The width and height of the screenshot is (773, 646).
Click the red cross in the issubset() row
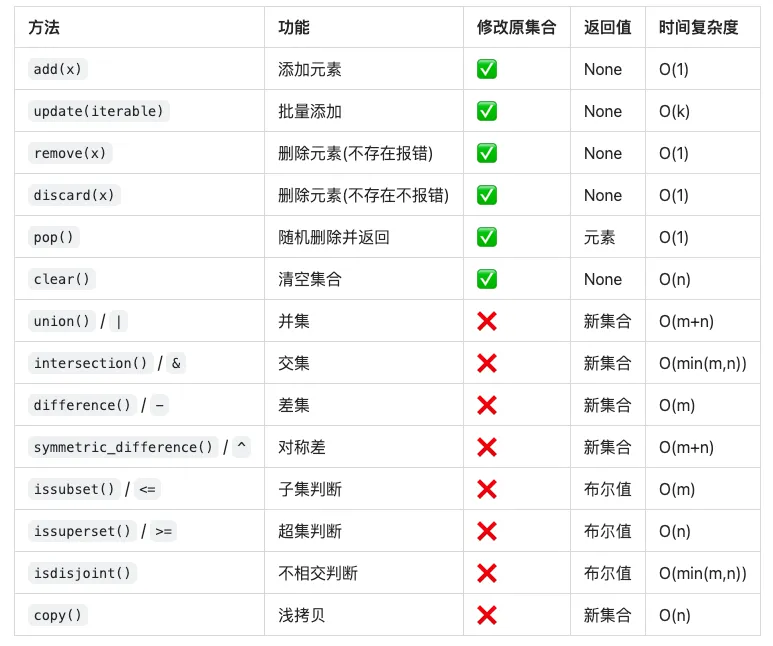click(487, 489)
